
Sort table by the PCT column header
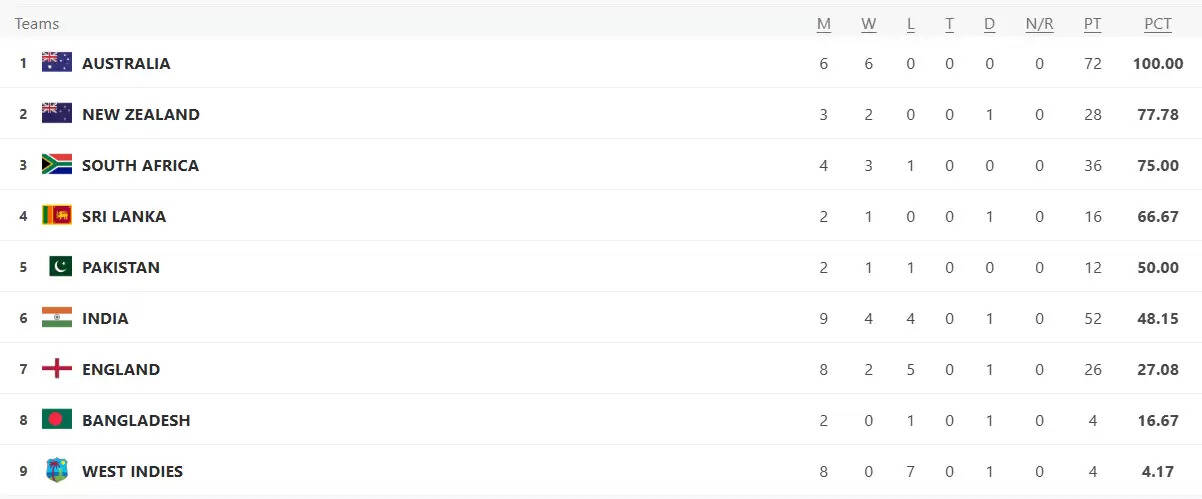coord(1157,24)
